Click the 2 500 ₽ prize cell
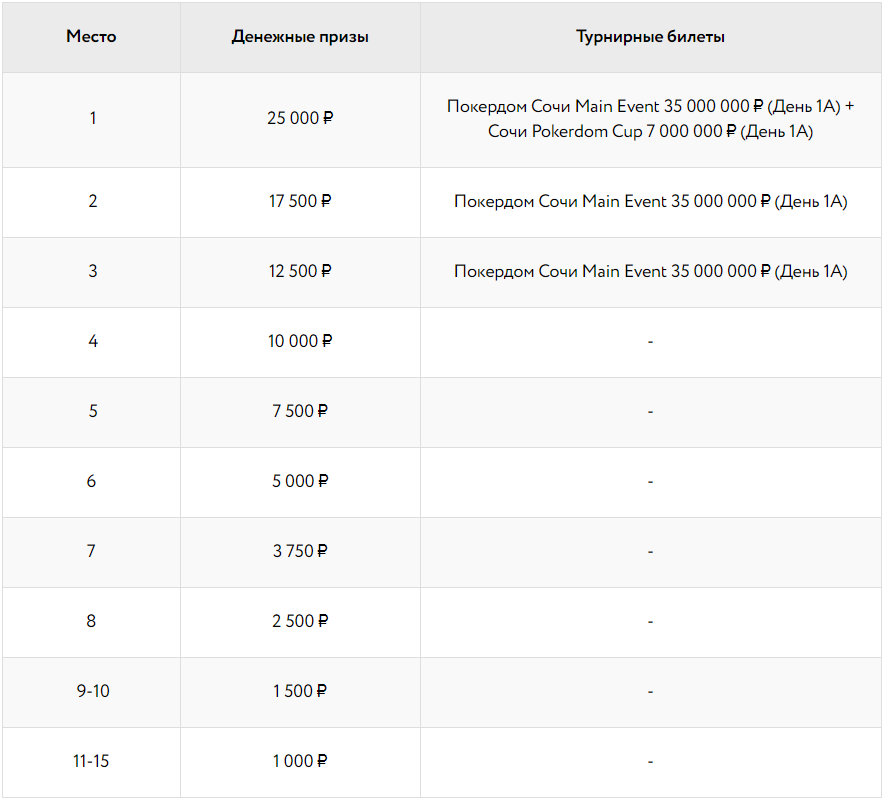 pos(300,621)
